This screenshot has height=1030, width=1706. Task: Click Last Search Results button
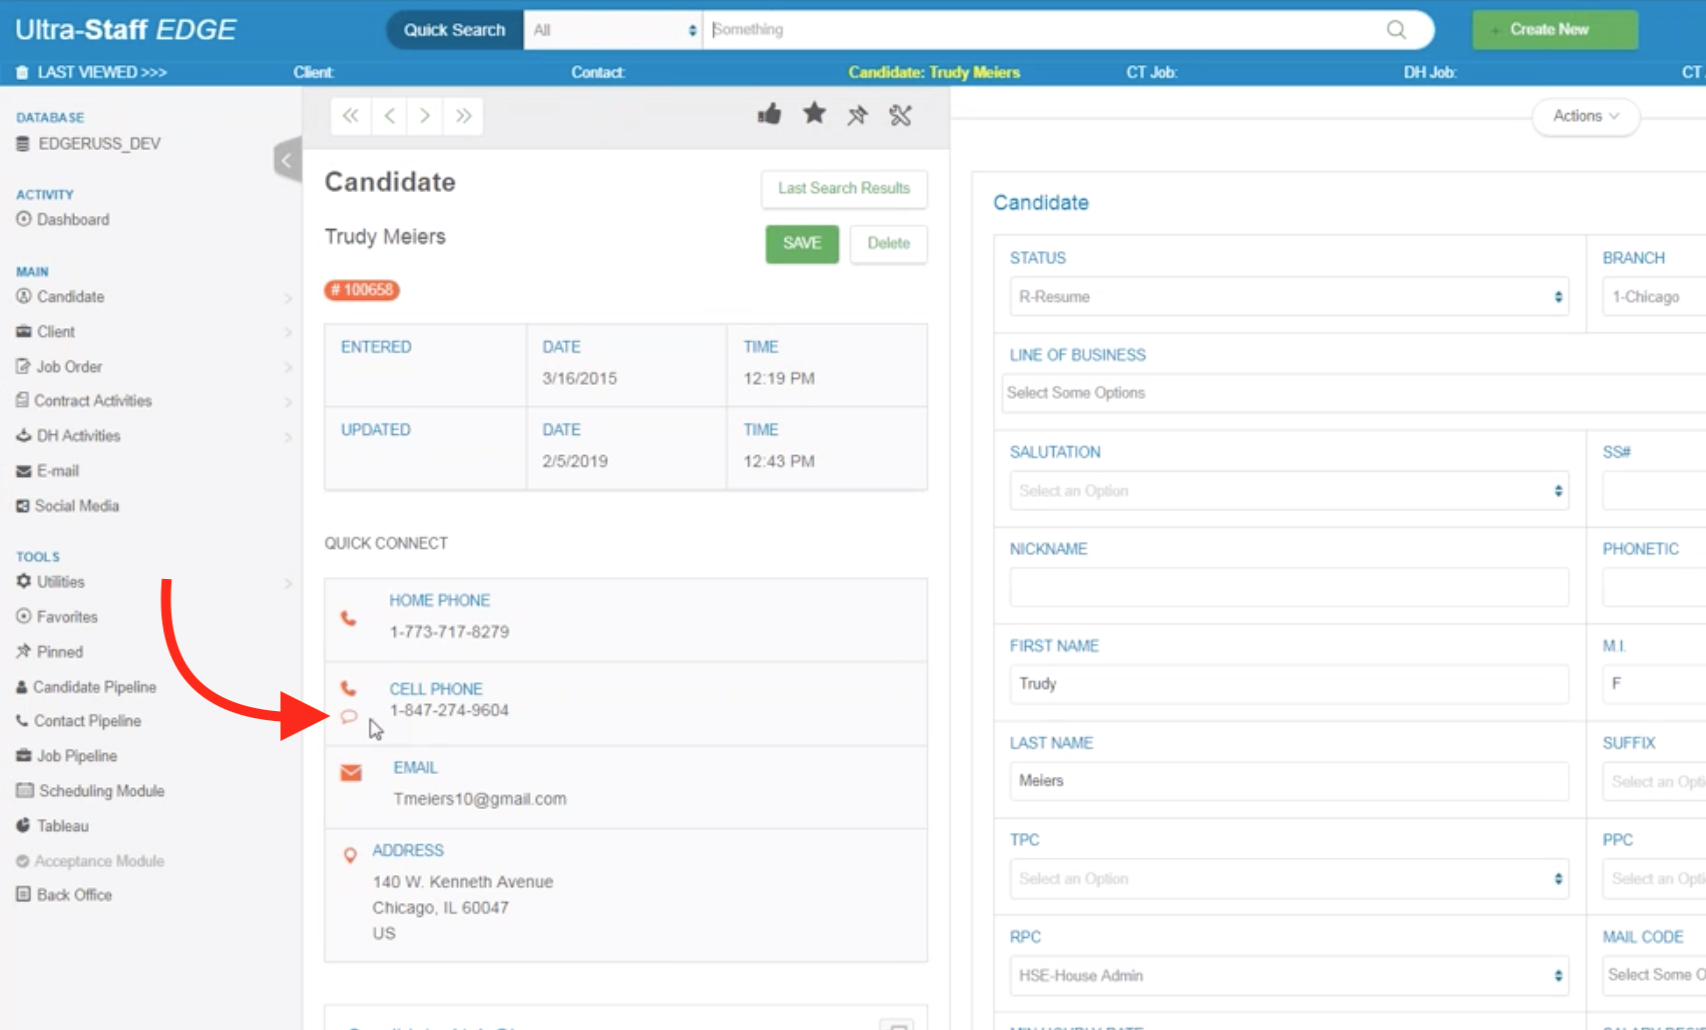click(x=844, y=189)
